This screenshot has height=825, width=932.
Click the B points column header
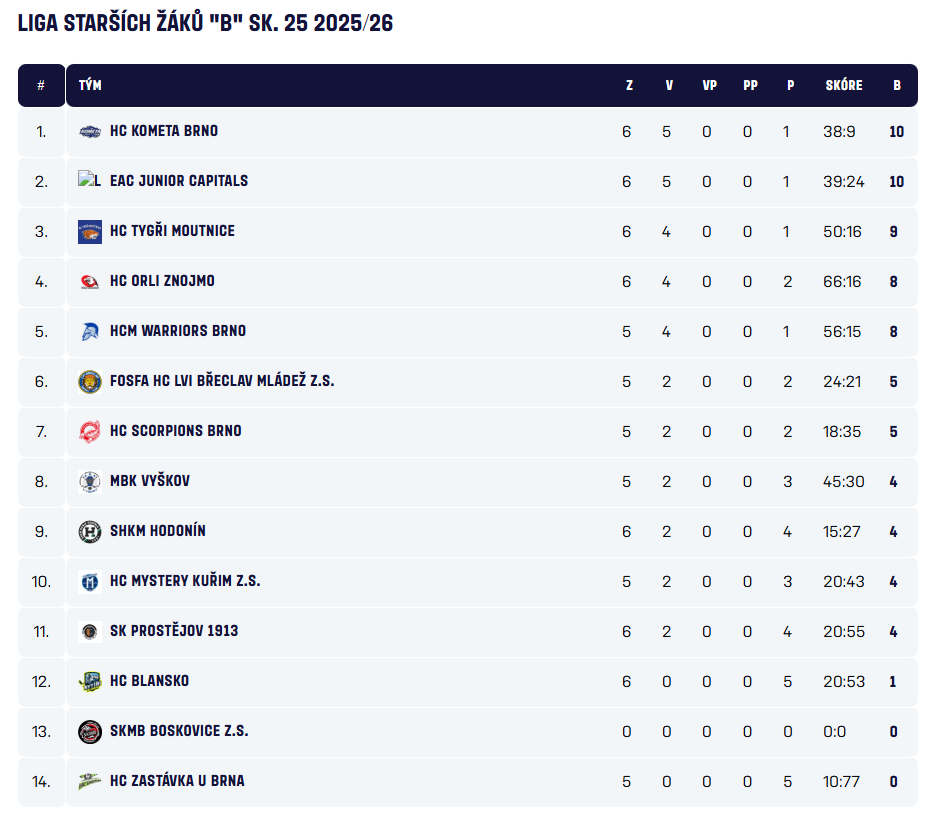coord(897,86)
